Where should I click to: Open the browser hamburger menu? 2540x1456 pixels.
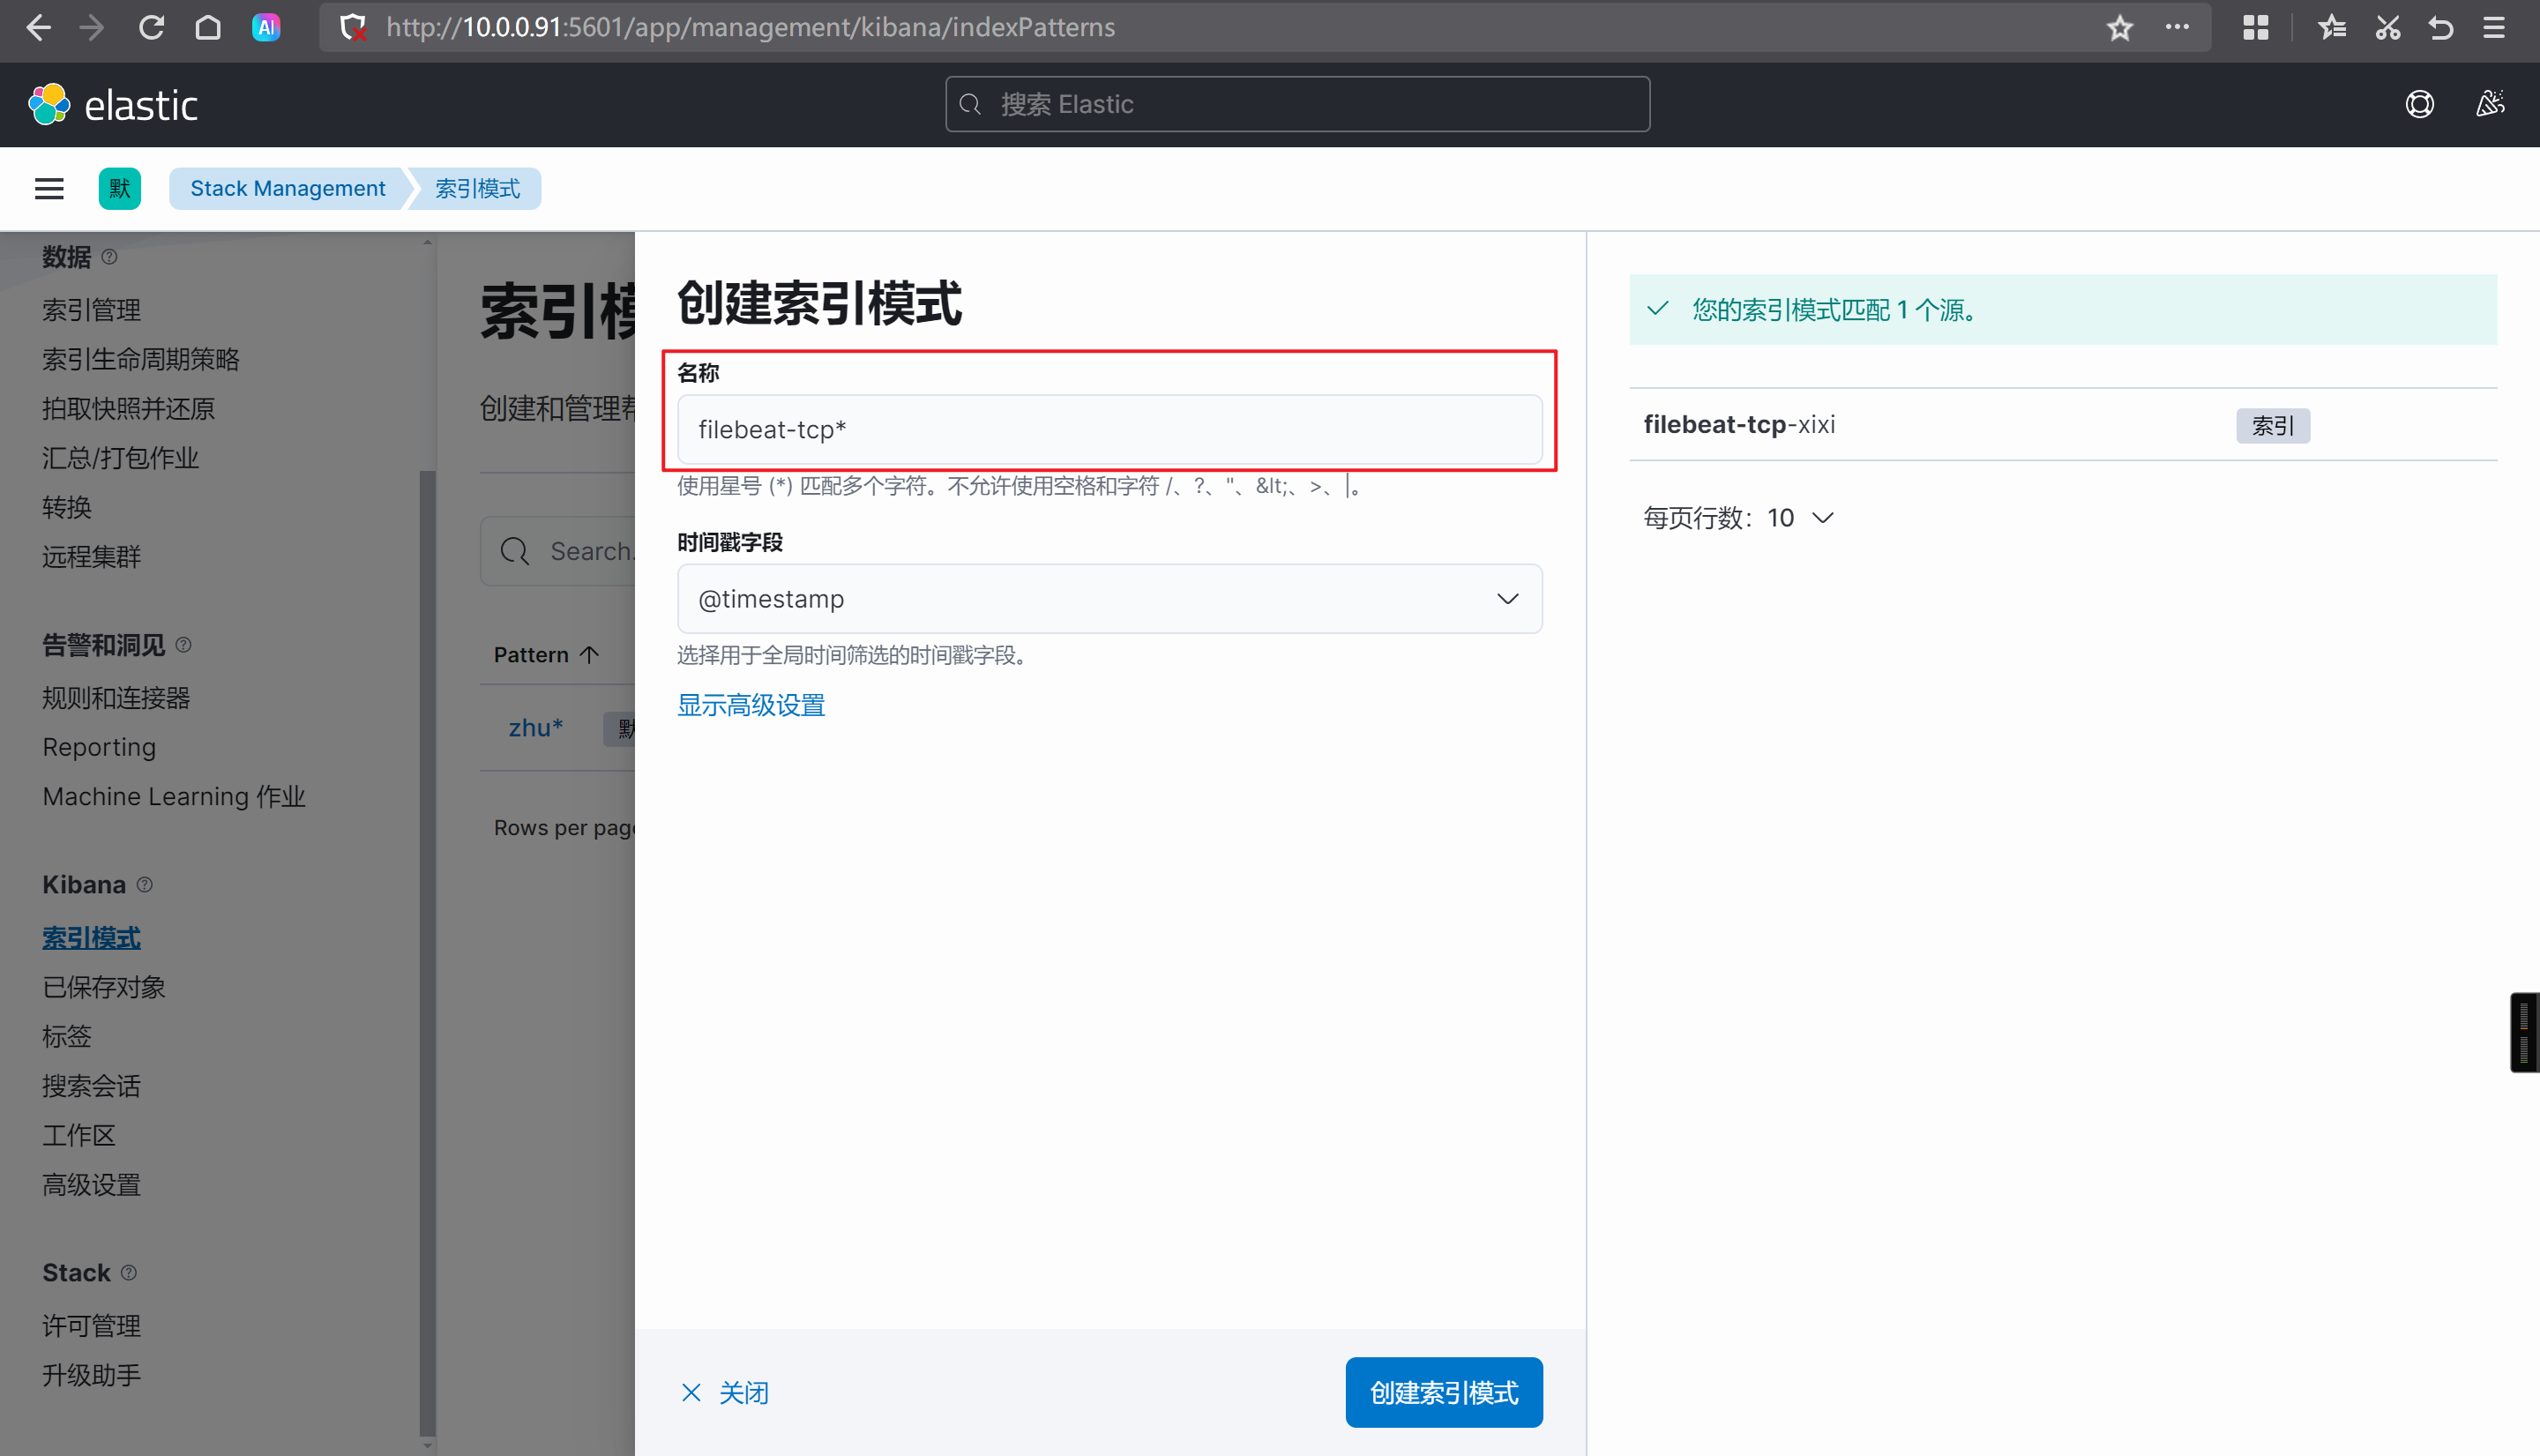click(x=2494, y=28)
